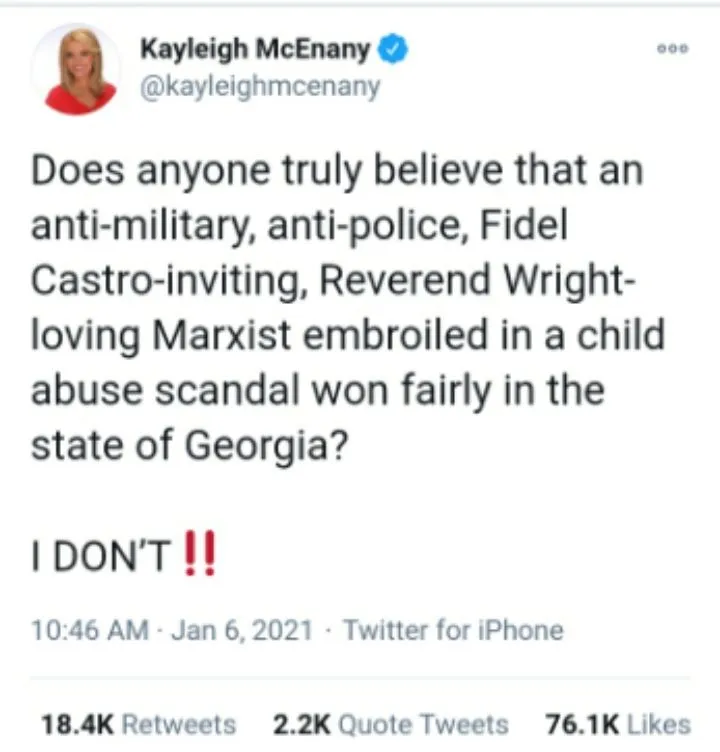Screen dimensions: 720x752
Task: Open the three-dot more options menu
Action: click(673, 48)
